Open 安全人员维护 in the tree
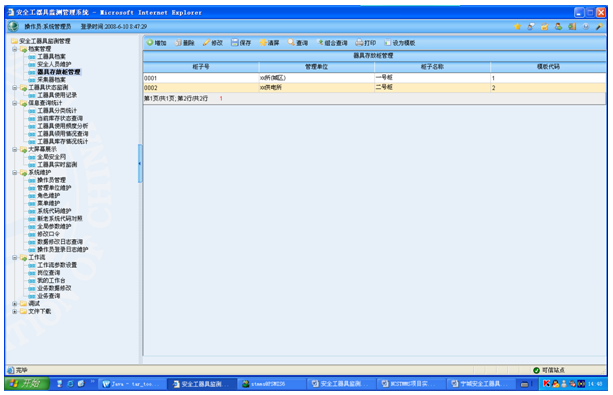This screenshot has width=613, height=395. (x=54, y=64)
